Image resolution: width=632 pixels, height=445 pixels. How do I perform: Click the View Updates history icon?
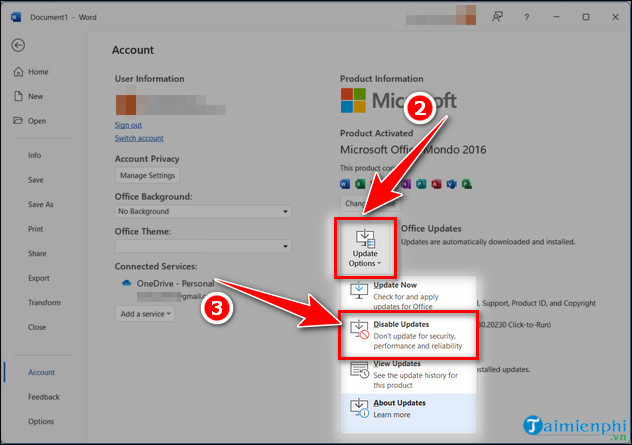(359, 370)
